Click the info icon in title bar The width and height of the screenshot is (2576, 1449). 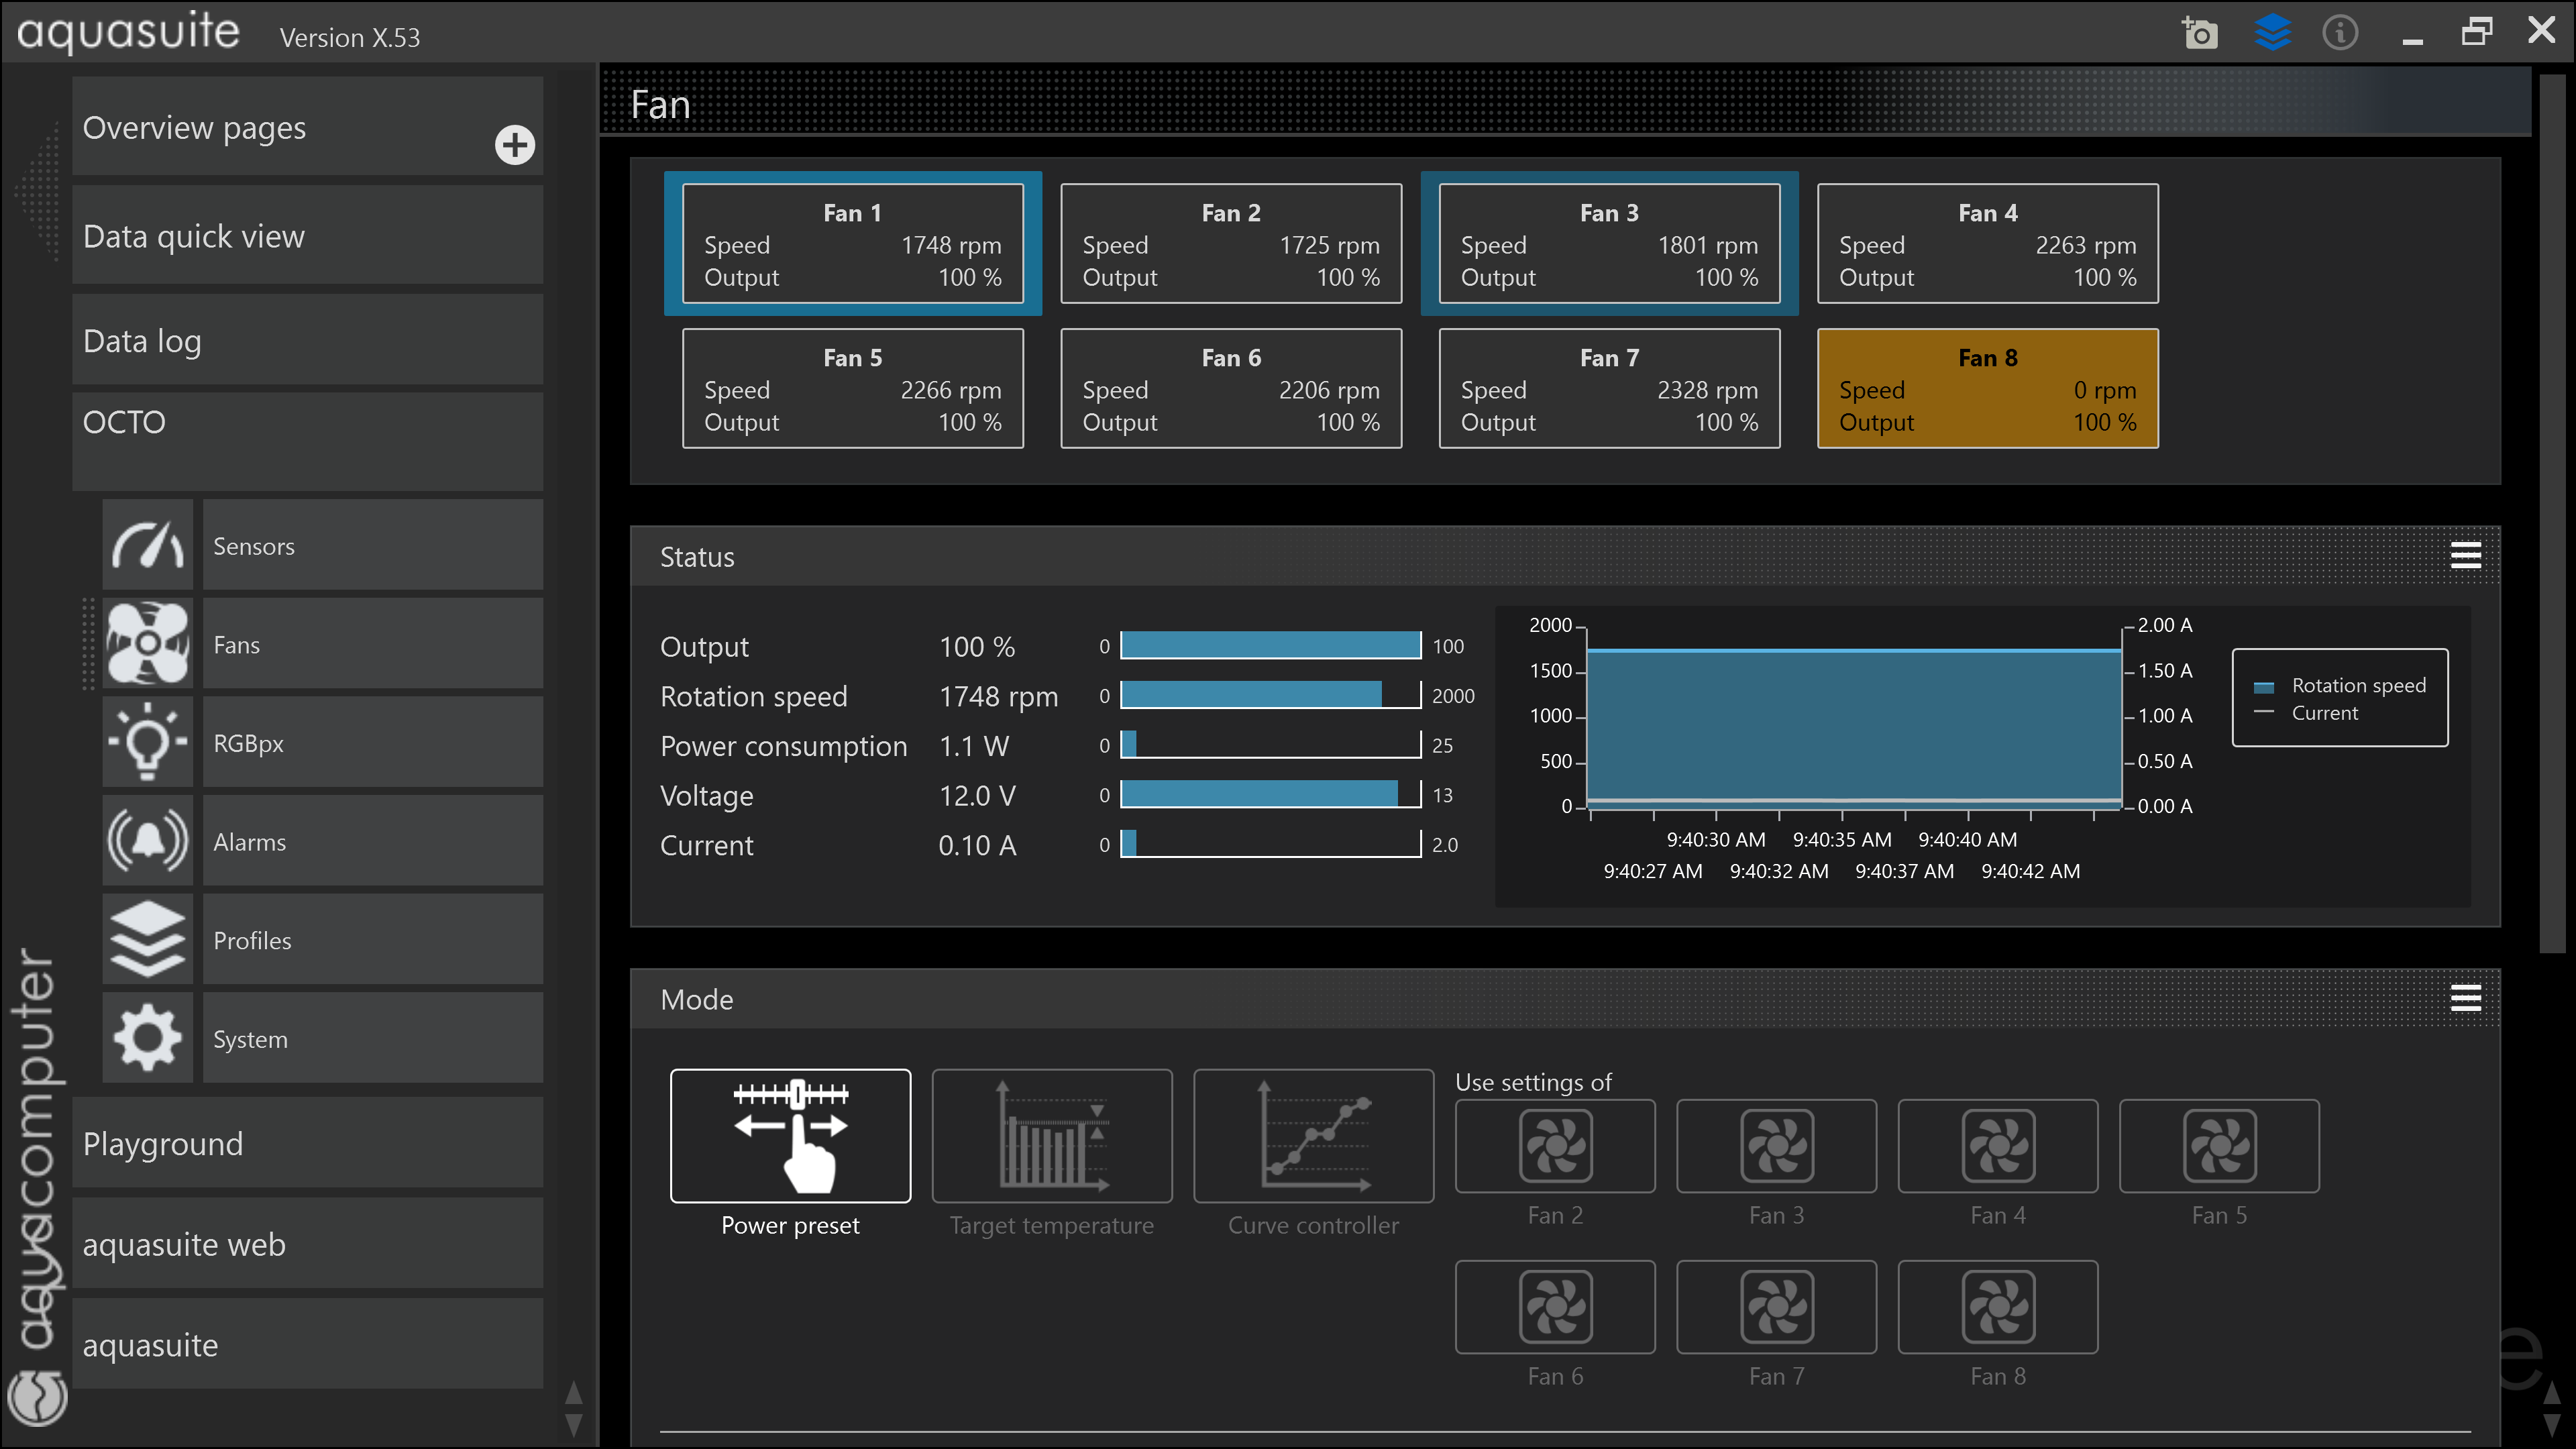(2339, 33)
